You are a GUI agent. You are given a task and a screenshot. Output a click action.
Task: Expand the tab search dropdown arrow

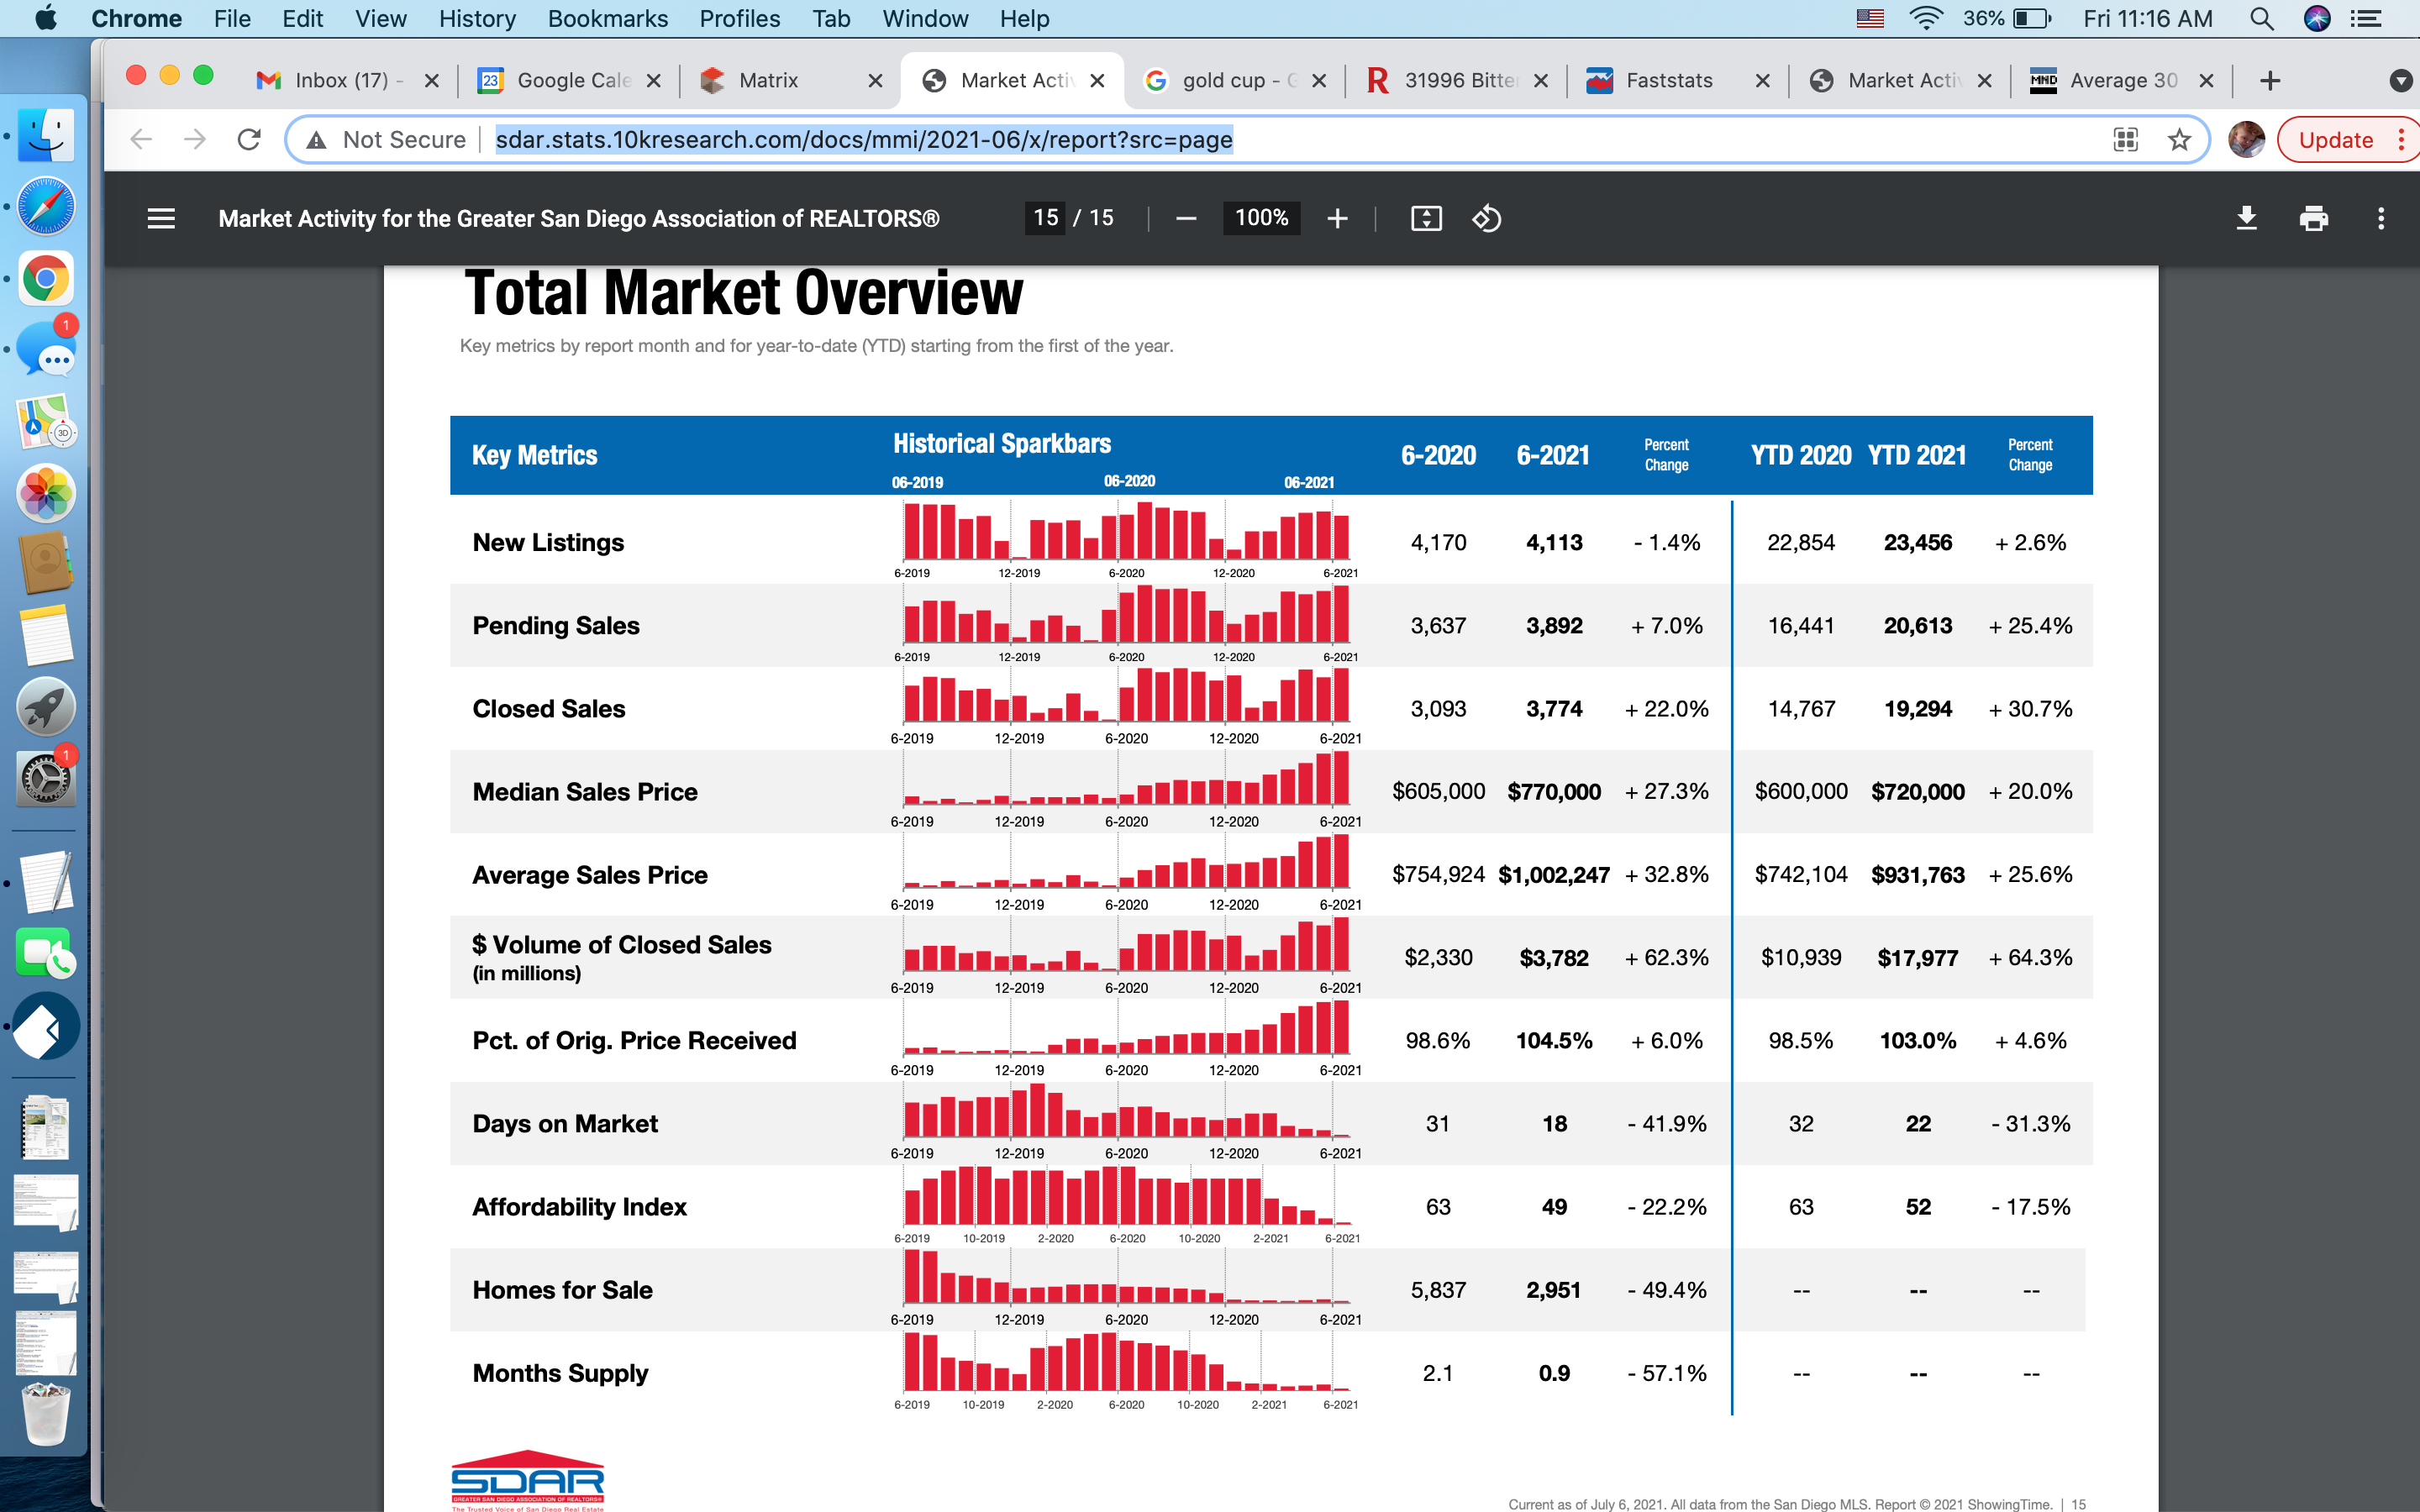(x=2400, y=81)
